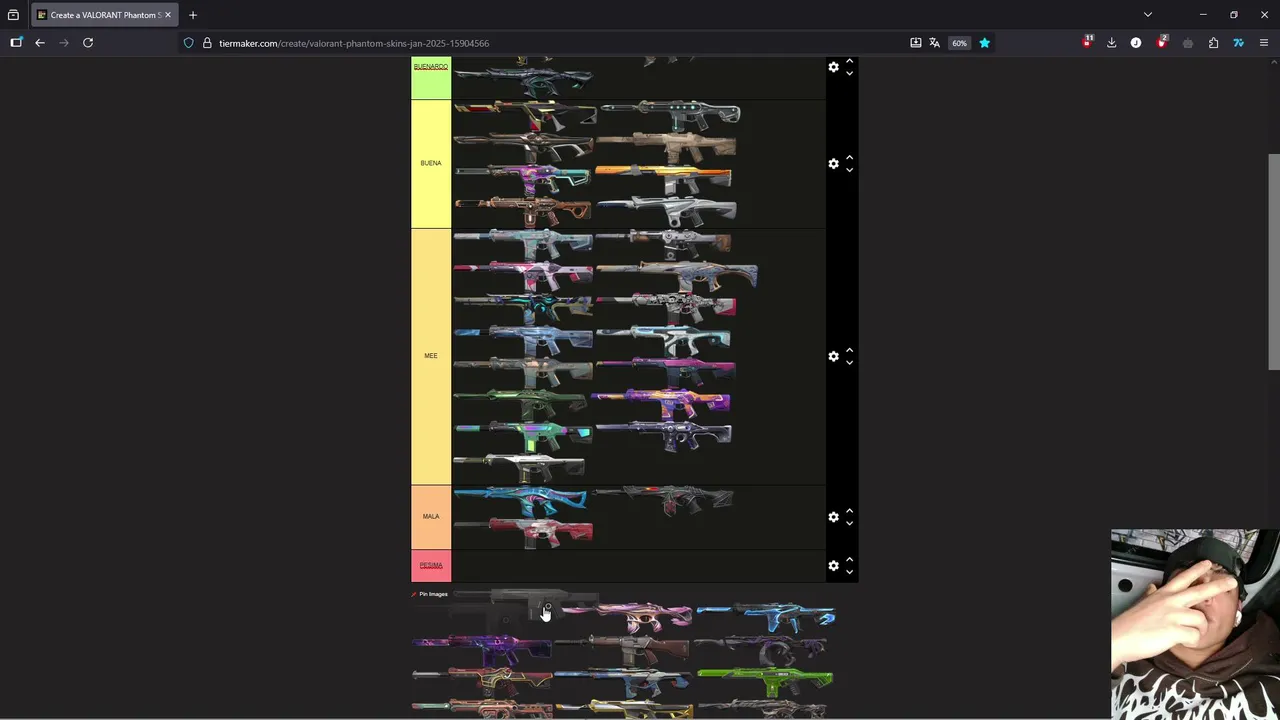This screenshot has height=720, width=1280.
Task: Click the BUENA tier label
Action: coord(431,163)
